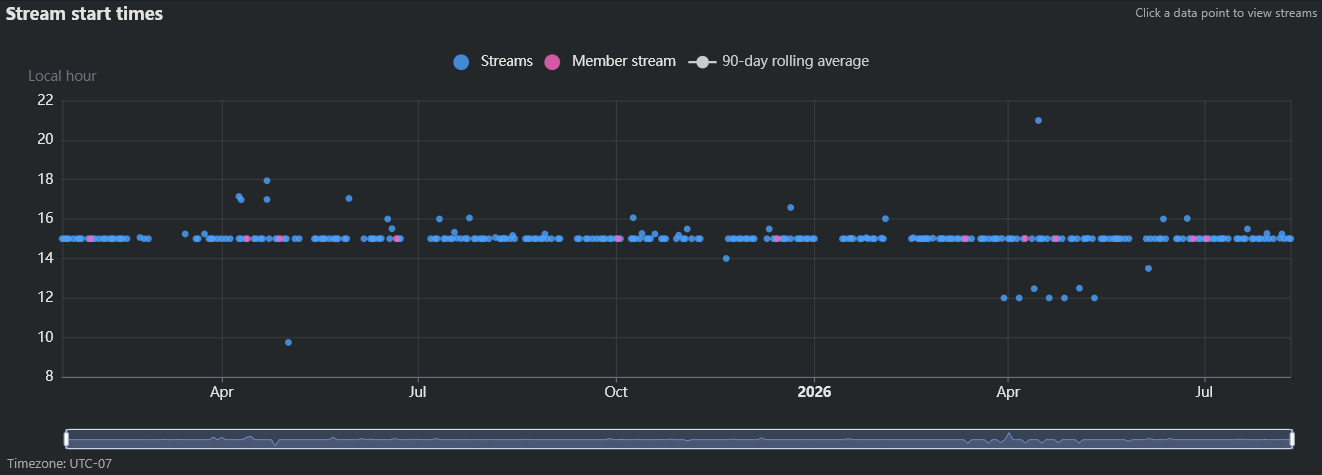Click the 'Click a data point to view streams' hint

point(1226,14)
